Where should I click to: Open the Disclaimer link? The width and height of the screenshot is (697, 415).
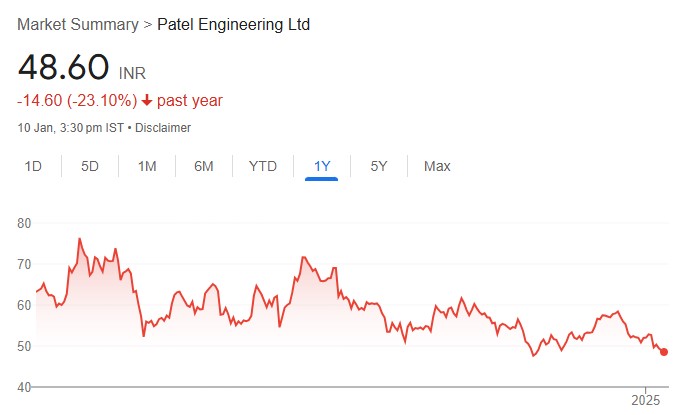point(162,128)
